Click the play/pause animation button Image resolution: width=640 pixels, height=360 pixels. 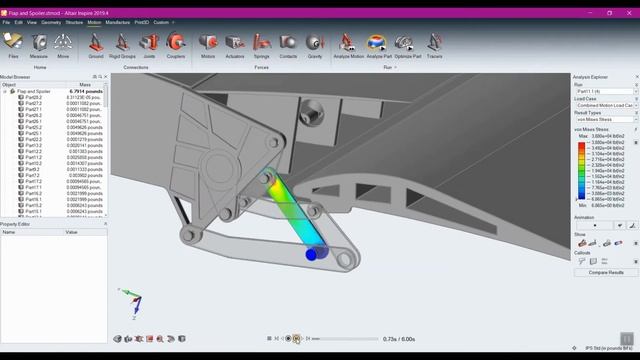296,339
